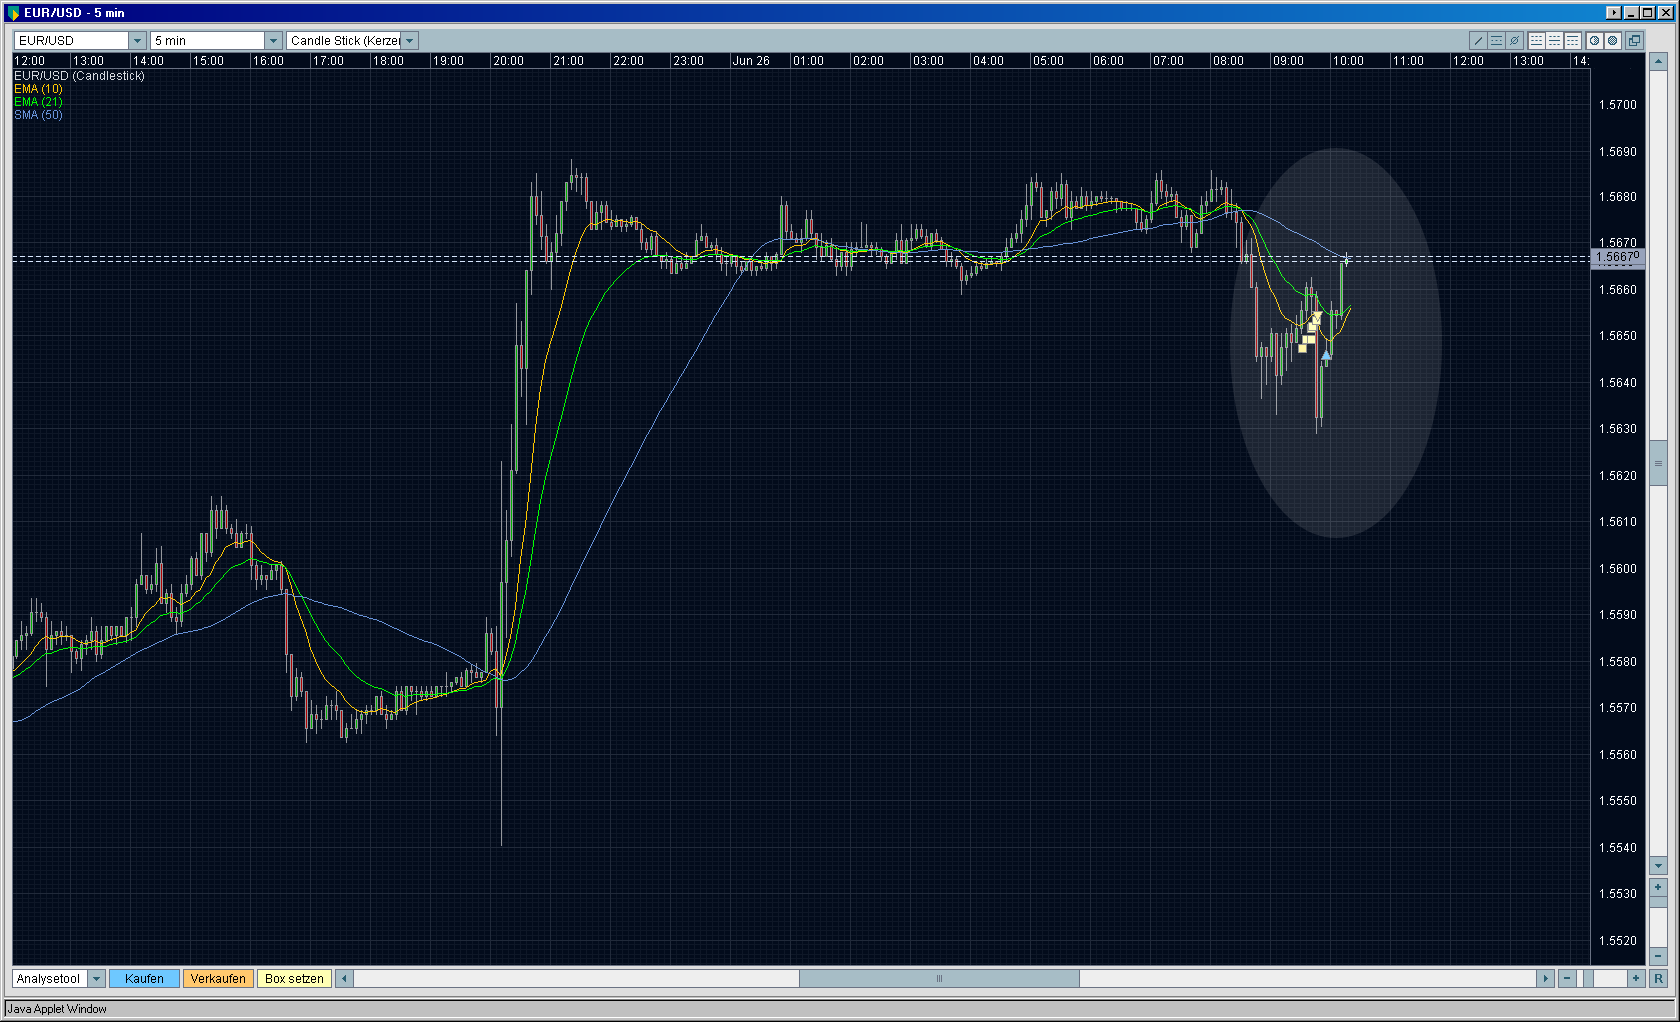Click the title bar right-arrow button
The height and width of the screenshot is (1022, 1680).
(x=1613, y=13)
